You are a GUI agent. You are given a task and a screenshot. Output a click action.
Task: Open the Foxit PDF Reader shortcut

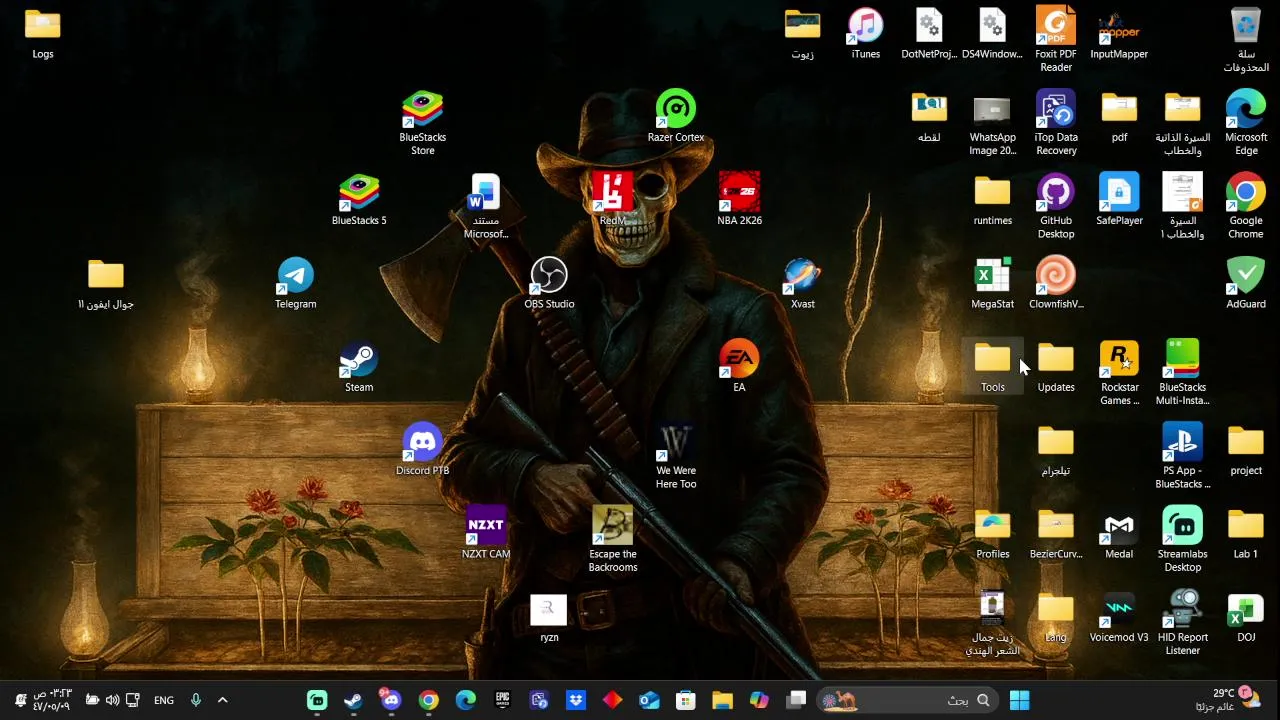tap(1056, 40)
